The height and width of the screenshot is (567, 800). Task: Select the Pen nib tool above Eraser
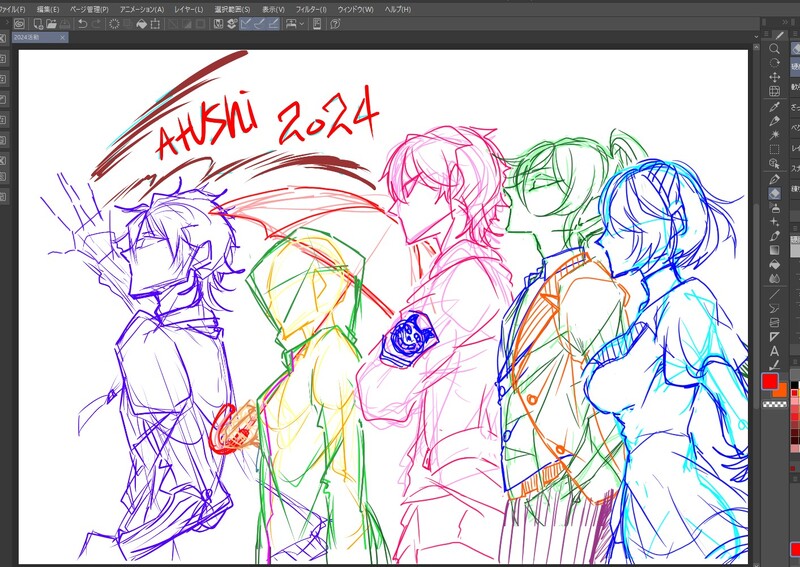tap(774, 179)
